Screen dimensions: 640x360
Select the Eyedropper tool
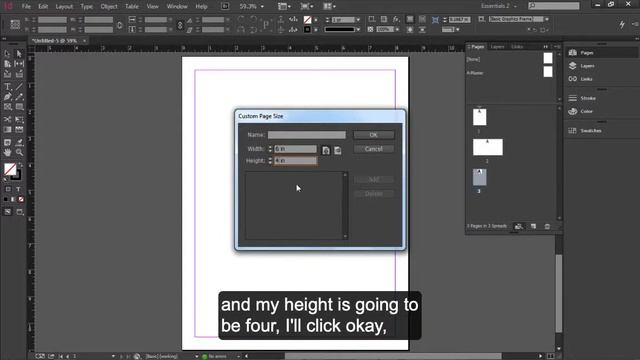pyautogui.click(x=19, y=142)
